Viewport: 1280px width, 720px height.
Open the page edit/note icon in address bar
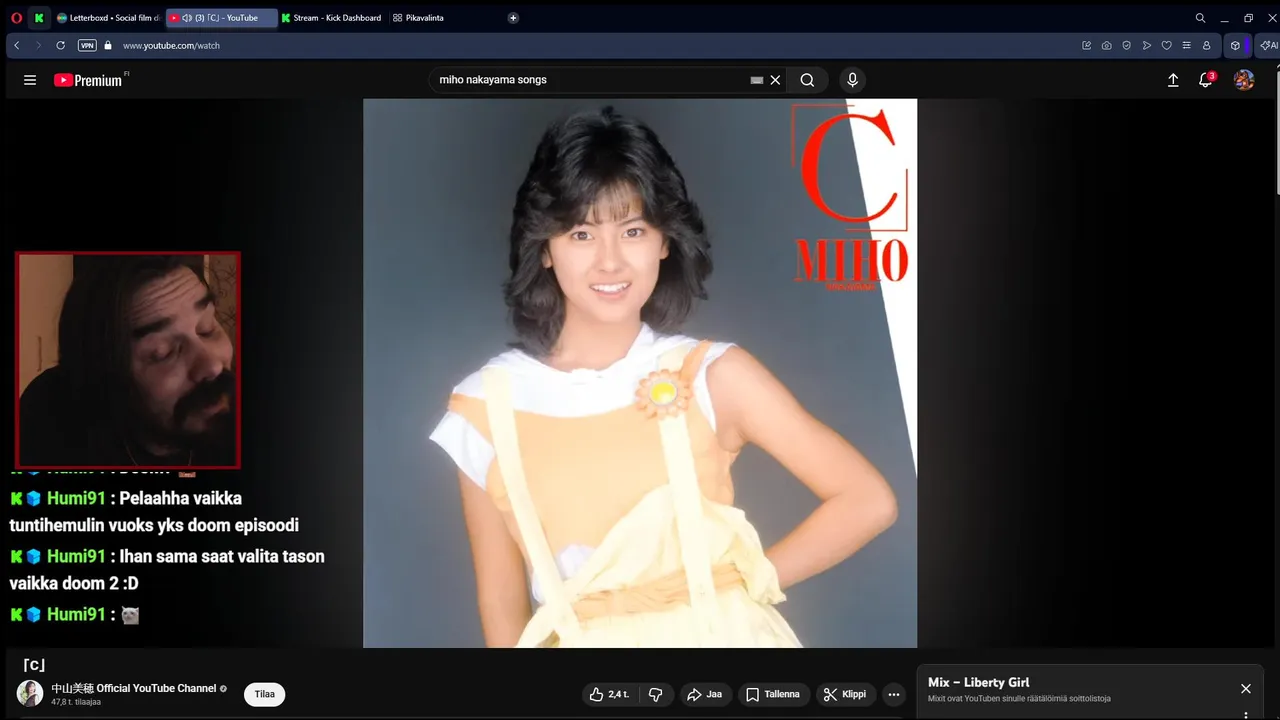pos(1086,45)
